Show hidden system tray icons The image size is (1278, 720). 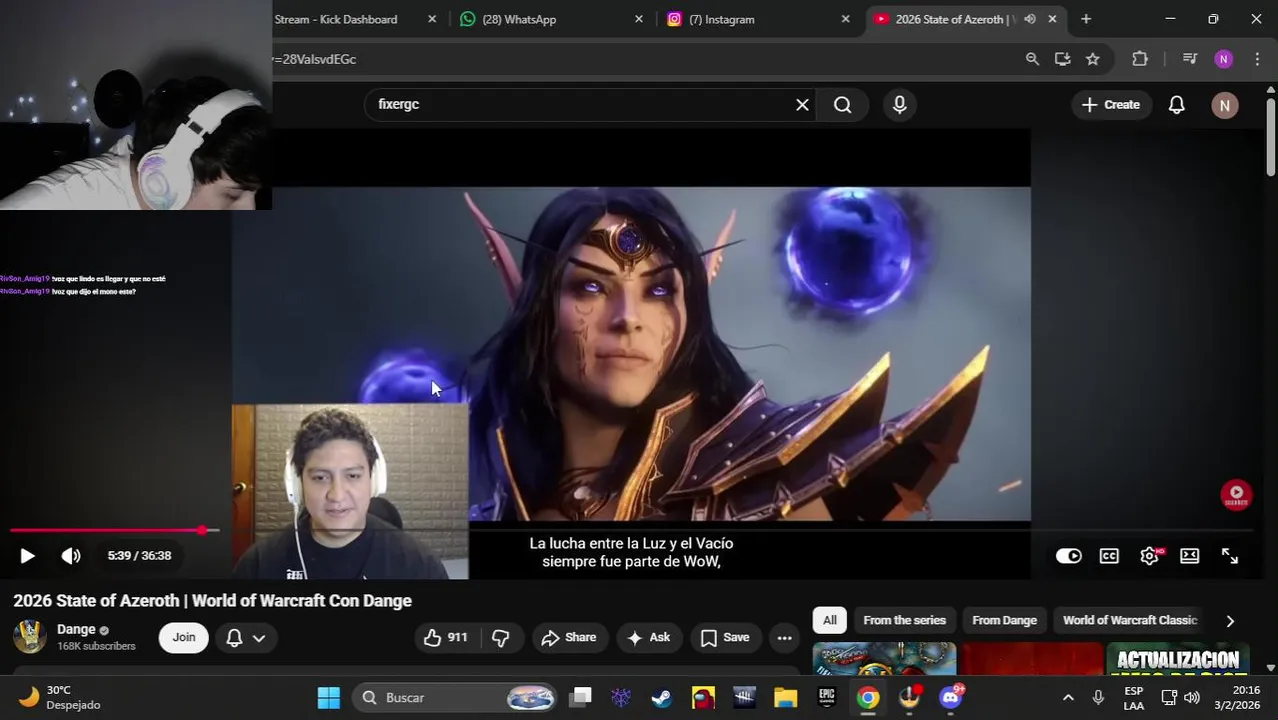pyautogui.click(x=1068, y=698)
